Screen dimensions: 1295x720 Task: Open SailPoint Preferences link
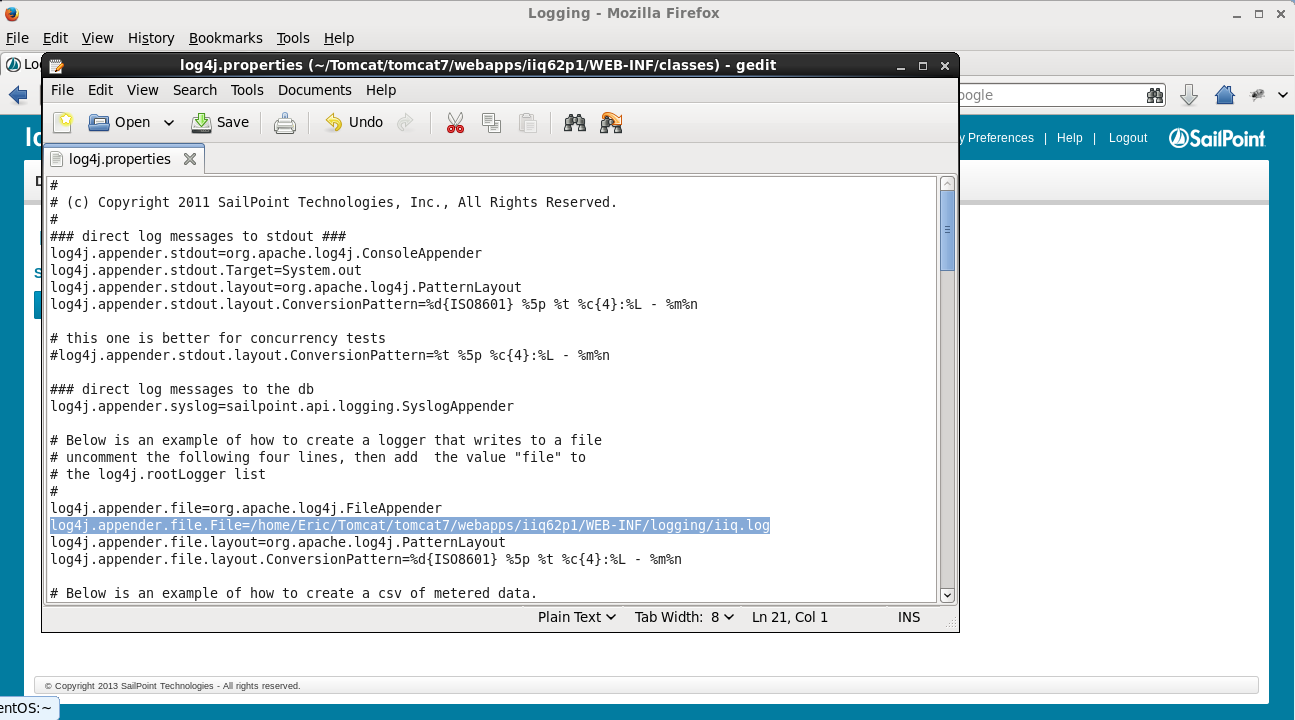[x=1001, y=138]
